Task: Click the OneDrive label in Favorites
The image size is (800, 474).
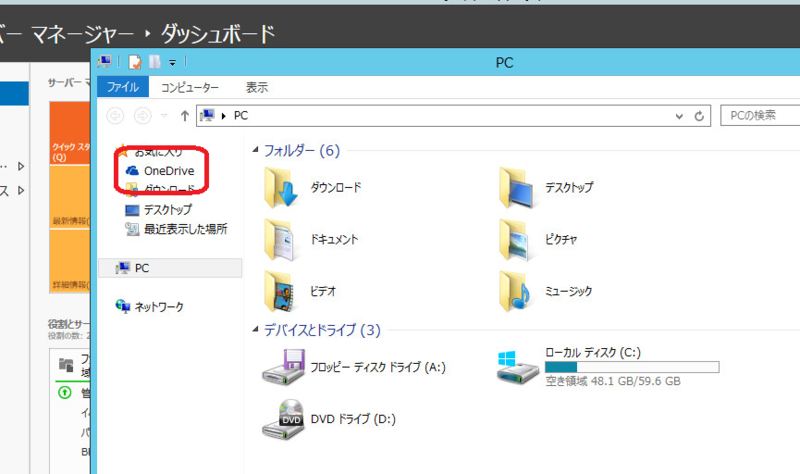Action: tap(169, 170)
